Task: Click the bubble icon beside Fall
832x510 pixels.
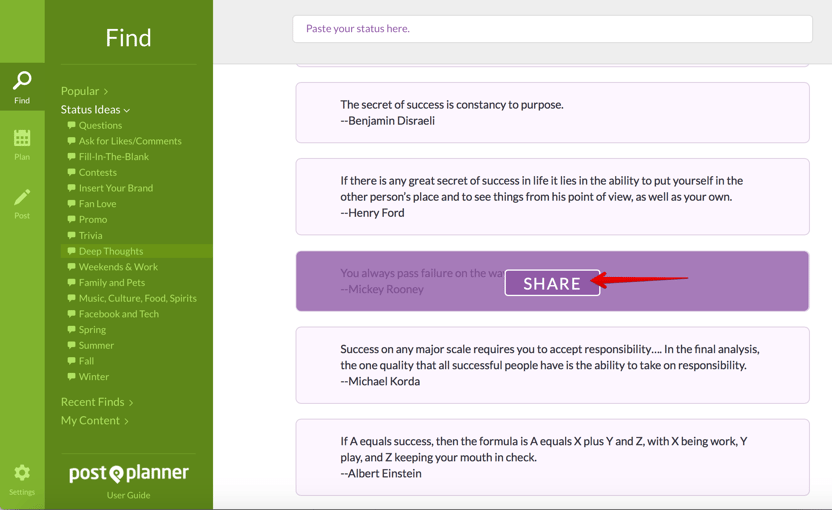Action: (71, 361)
